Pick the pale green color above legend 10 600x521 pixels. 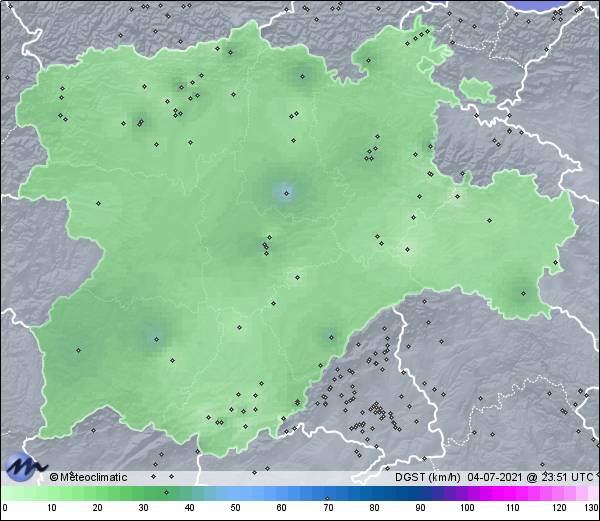pyautogui.click(x=51, y=494)
